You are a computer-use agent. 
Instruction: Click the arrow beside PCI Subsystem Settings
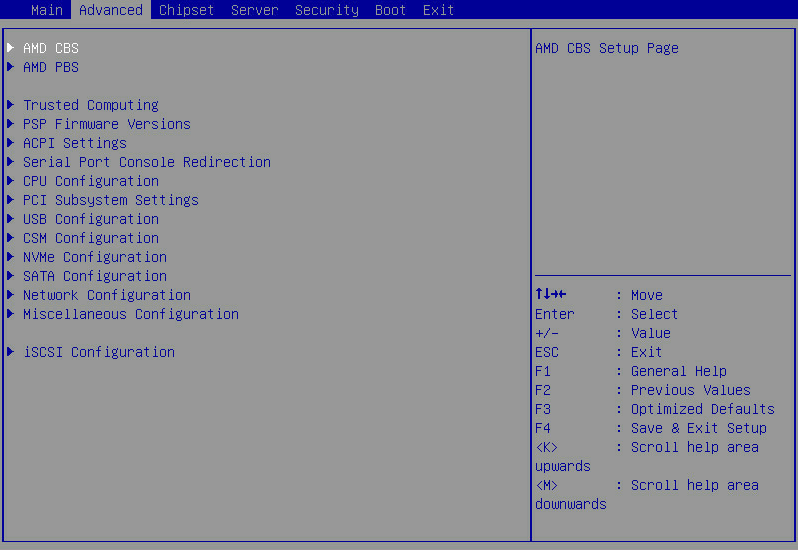tap(10, 199)
